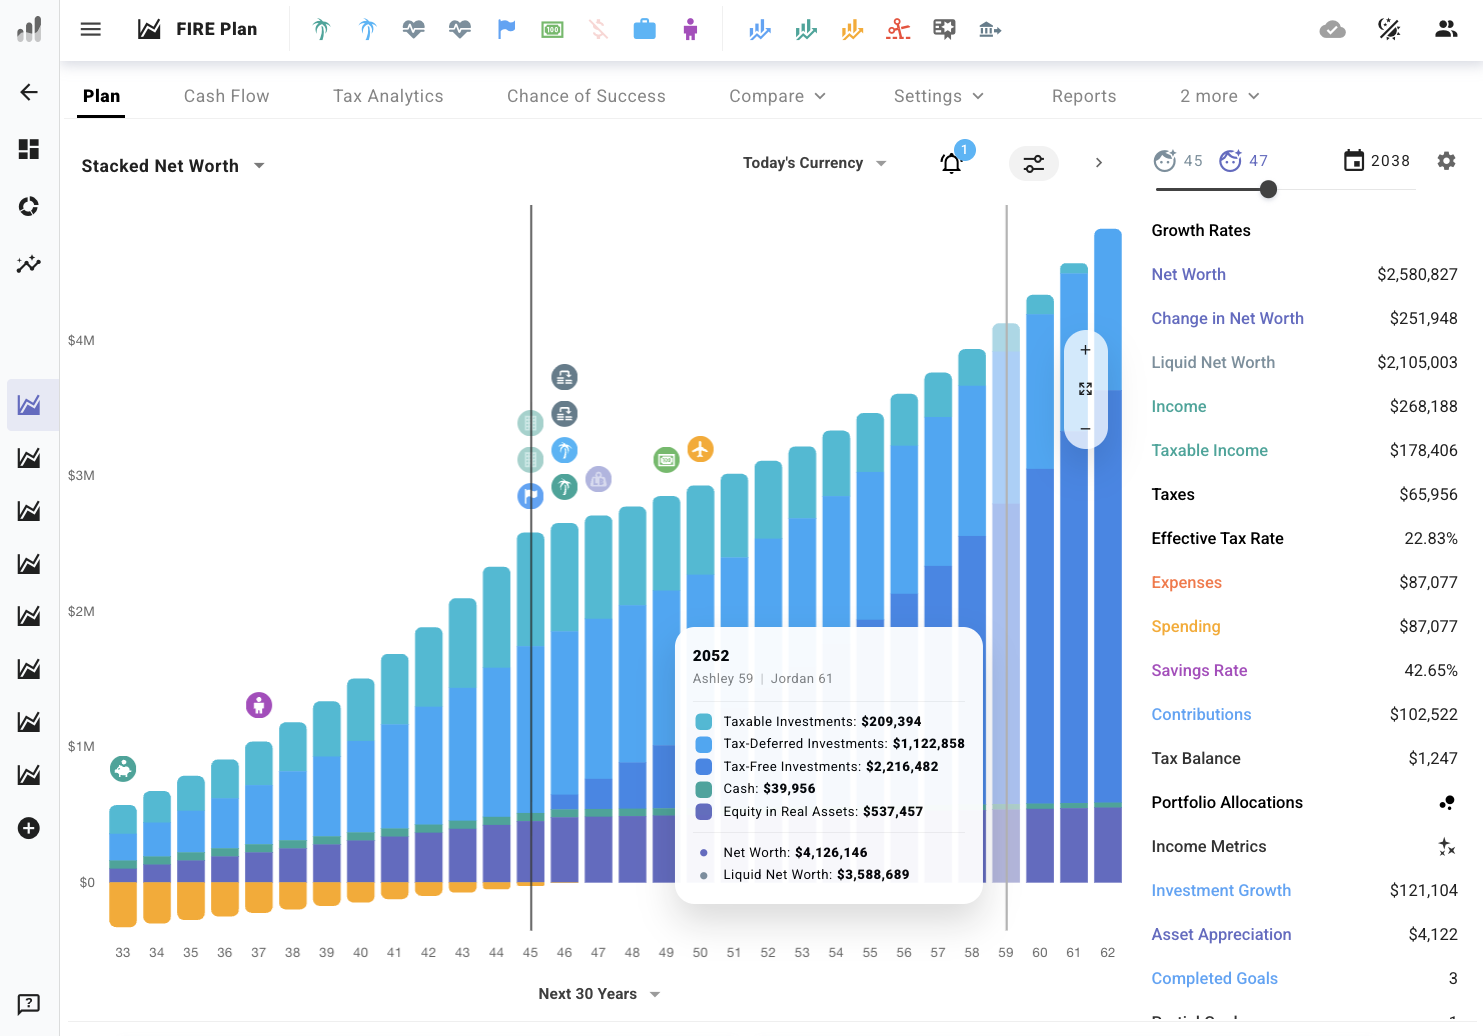The image size is (1483, 1036).
Task: Select the red scissors cut icon
Action: [x=898, y=29]
